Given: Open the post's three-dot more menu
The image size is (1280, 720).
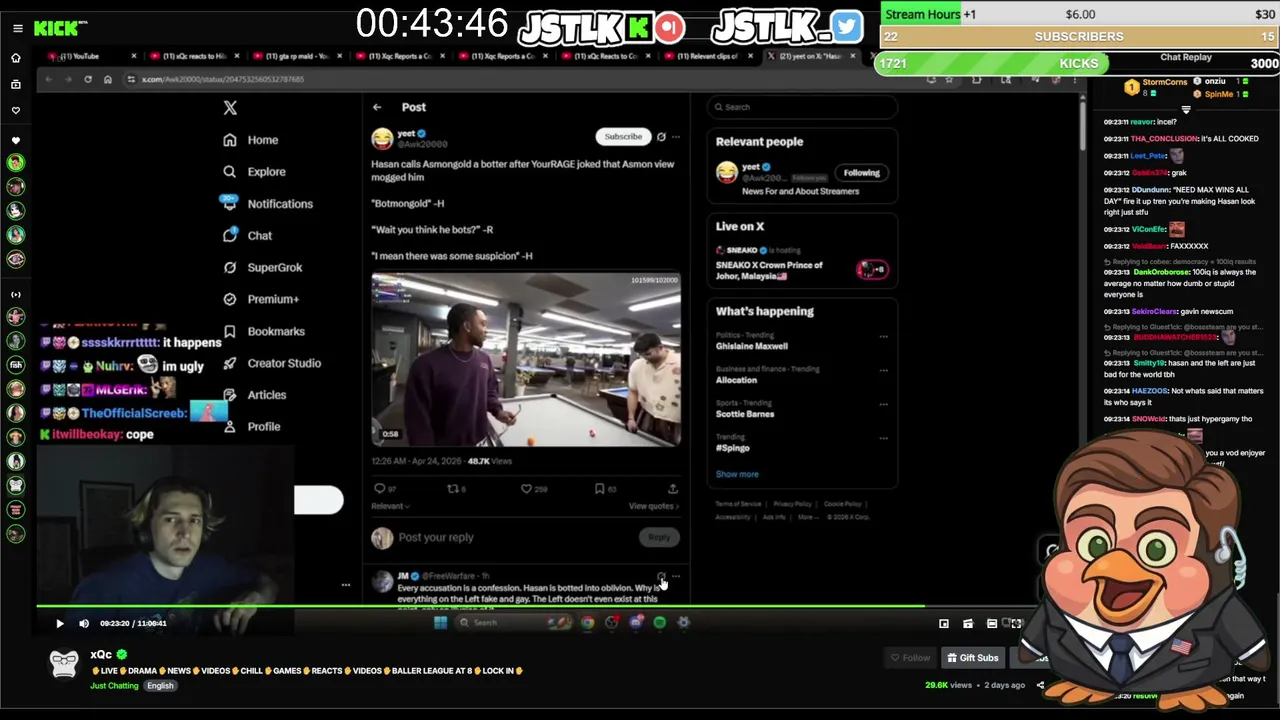Looking at the screenshot, I should click(676, 137).
